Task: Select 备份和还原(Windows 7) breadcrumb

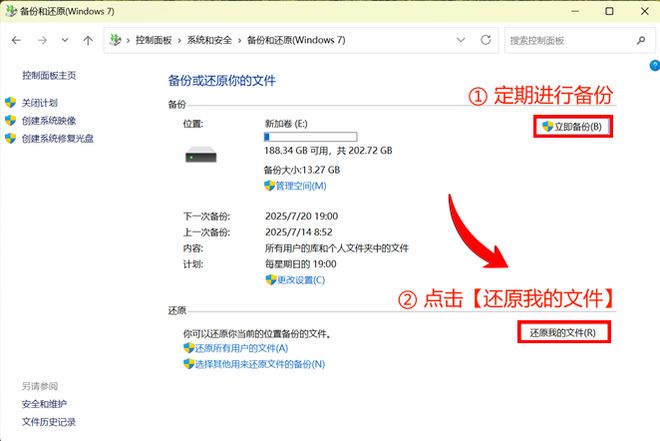Action: [296, 40]
